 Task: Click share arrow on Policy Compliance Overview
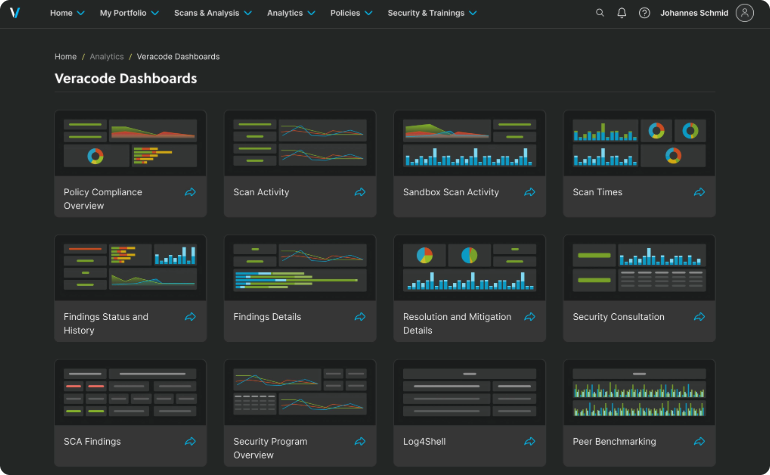[190, 192]
